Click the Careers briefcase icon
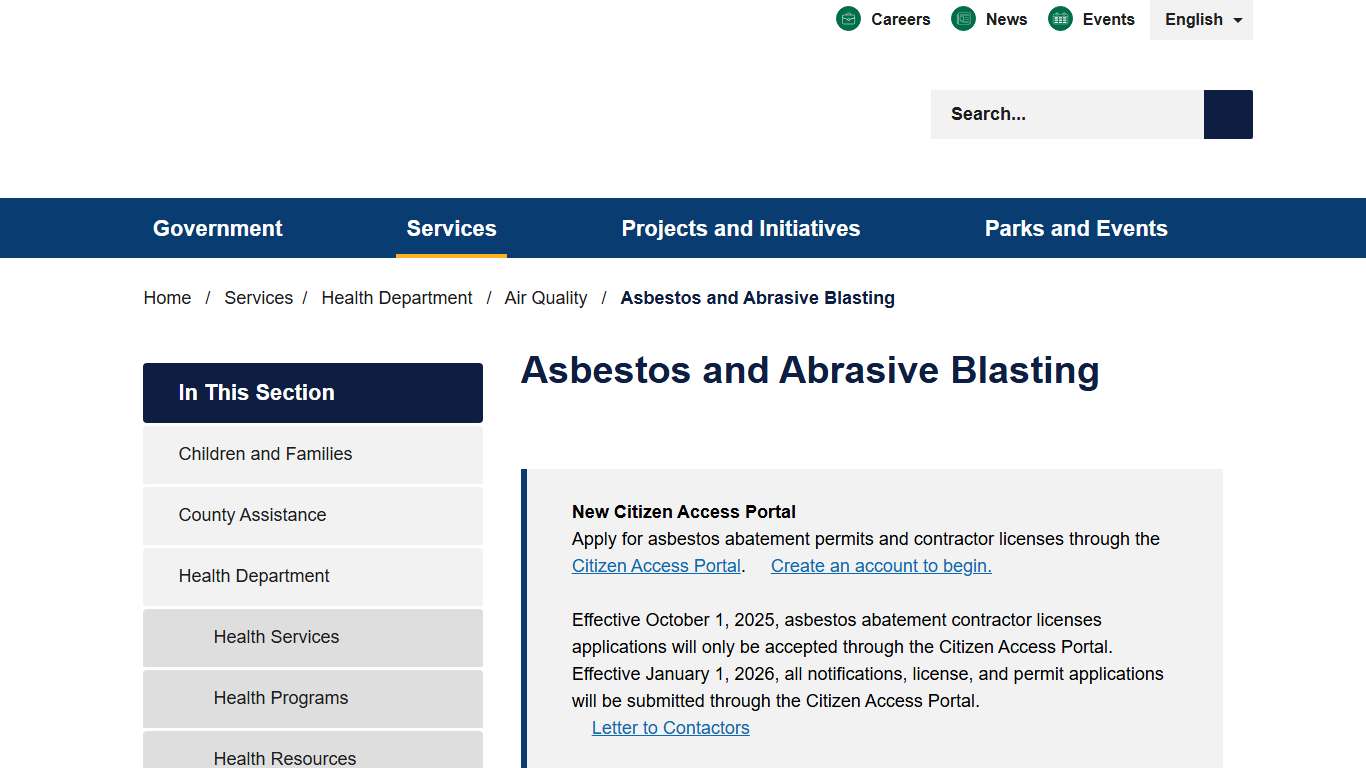This screenshot has height=768, width=1366. 848,18
